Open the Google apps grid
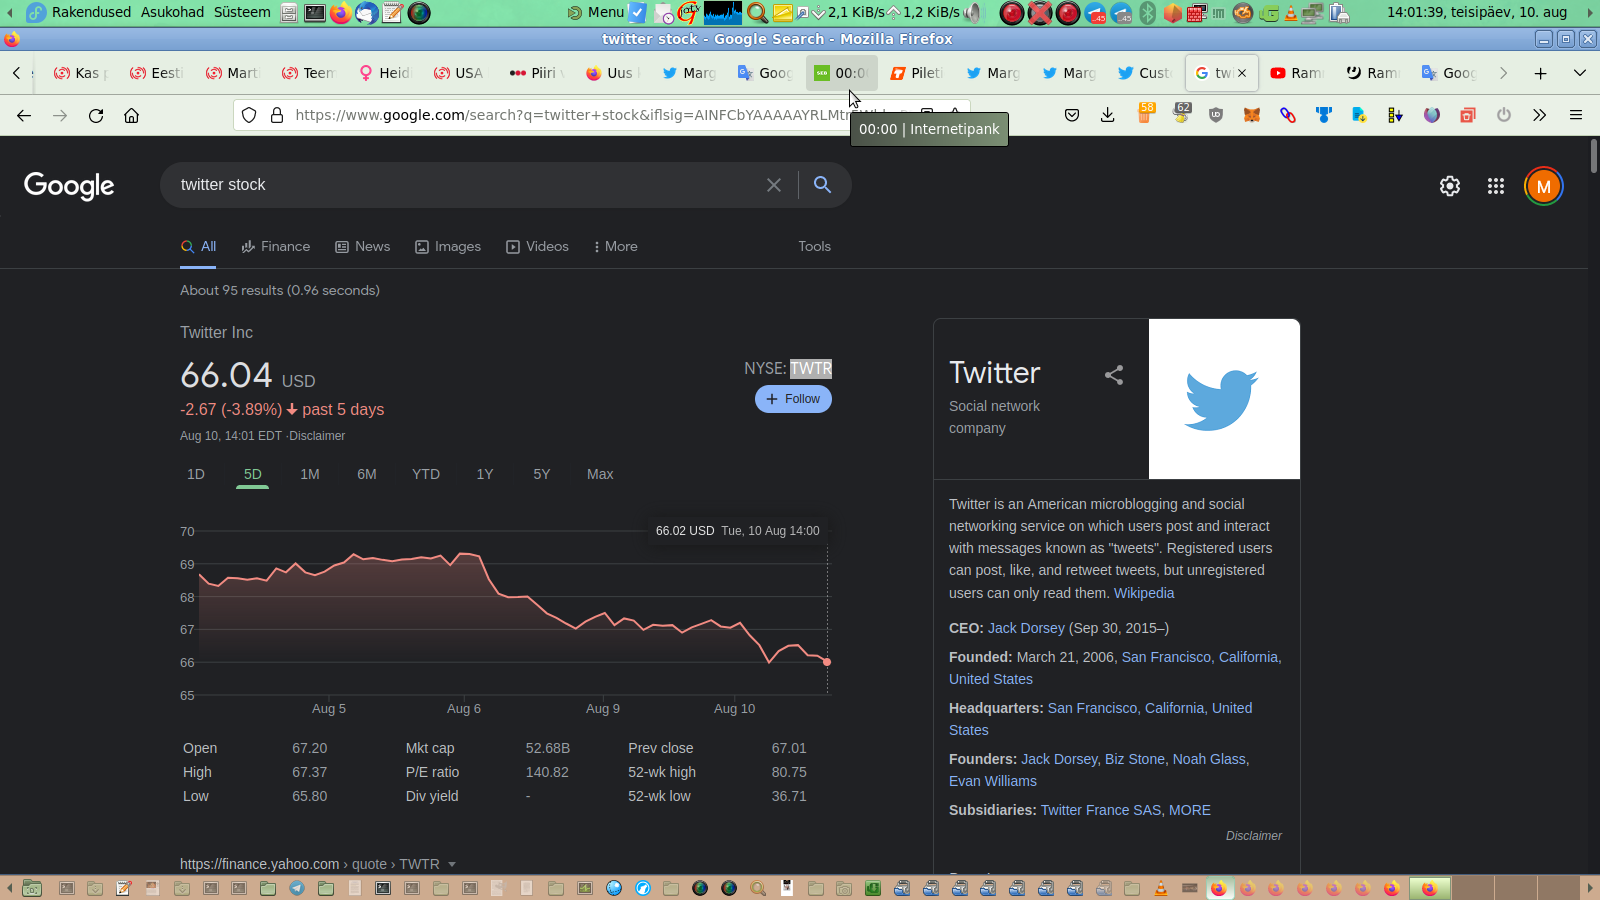 pyautogui.click(x=1496, y=186)
